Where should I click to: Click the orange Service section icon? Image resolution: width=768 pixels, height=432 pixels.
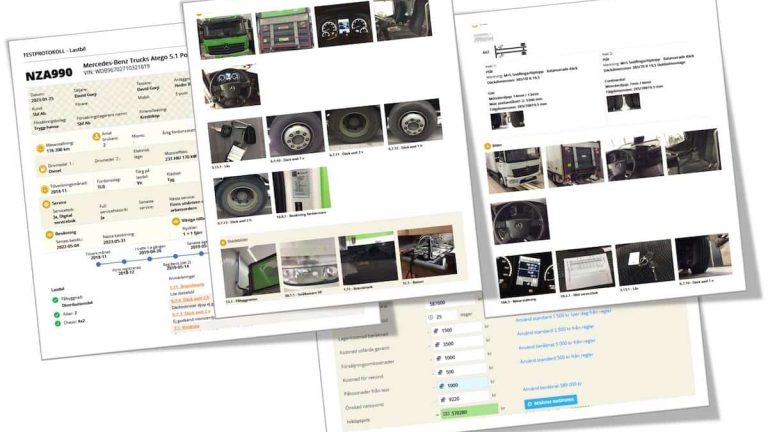click(x=45, y=202)
